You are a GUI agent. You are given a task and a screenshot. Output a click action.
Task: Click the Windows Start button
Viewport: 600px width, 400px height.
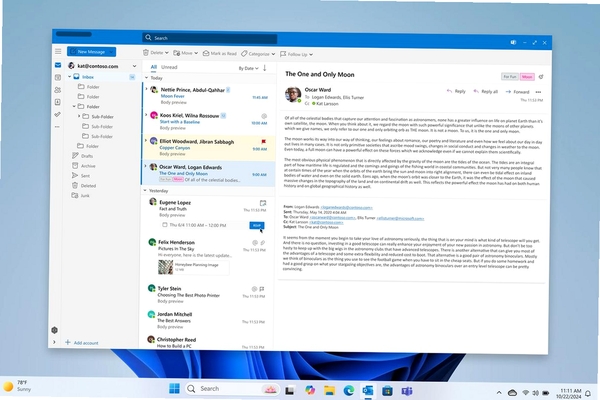coord(174,389)
